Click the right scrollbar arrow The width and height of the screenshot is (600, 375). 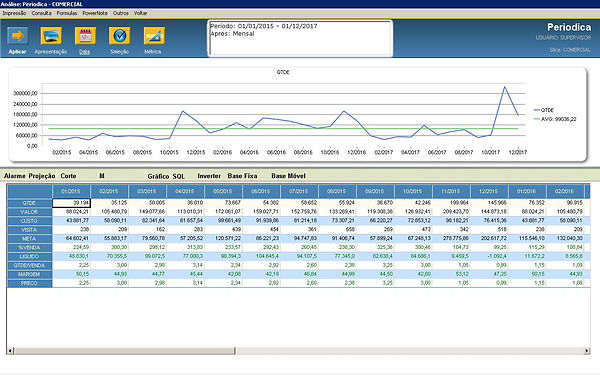click(x=587, y=351)
